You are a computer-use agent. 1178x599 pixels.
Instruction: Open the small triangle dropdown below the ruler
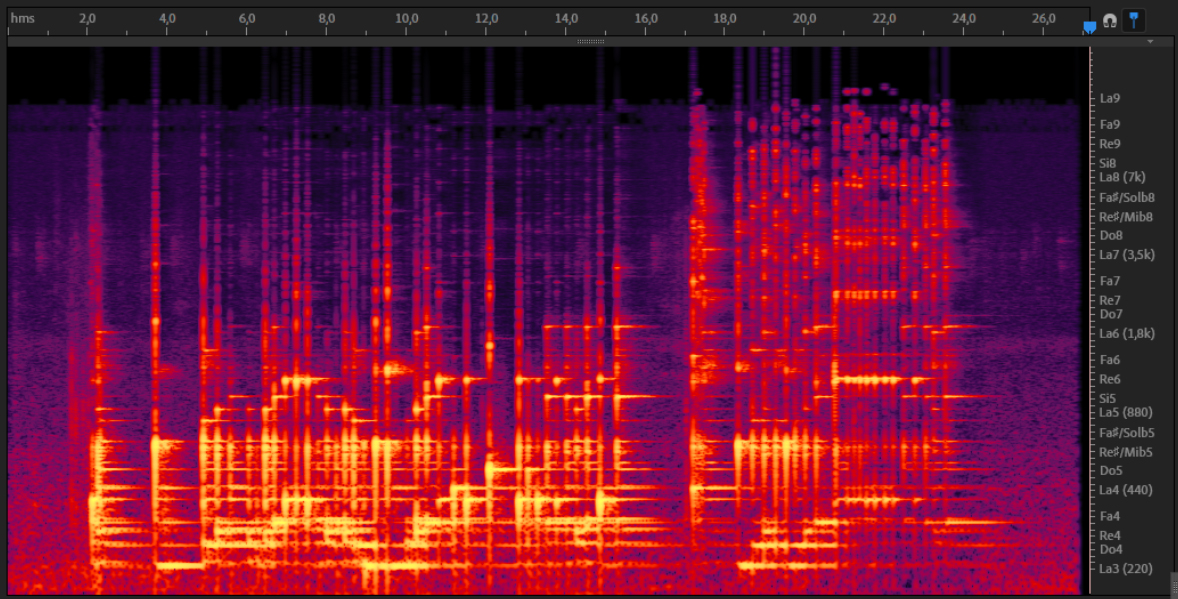tap(1151, 42)
